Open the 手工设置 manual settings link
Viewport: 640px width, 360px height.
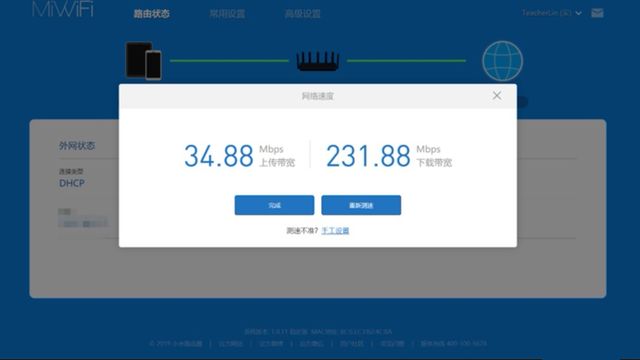[x=335, y=231]
